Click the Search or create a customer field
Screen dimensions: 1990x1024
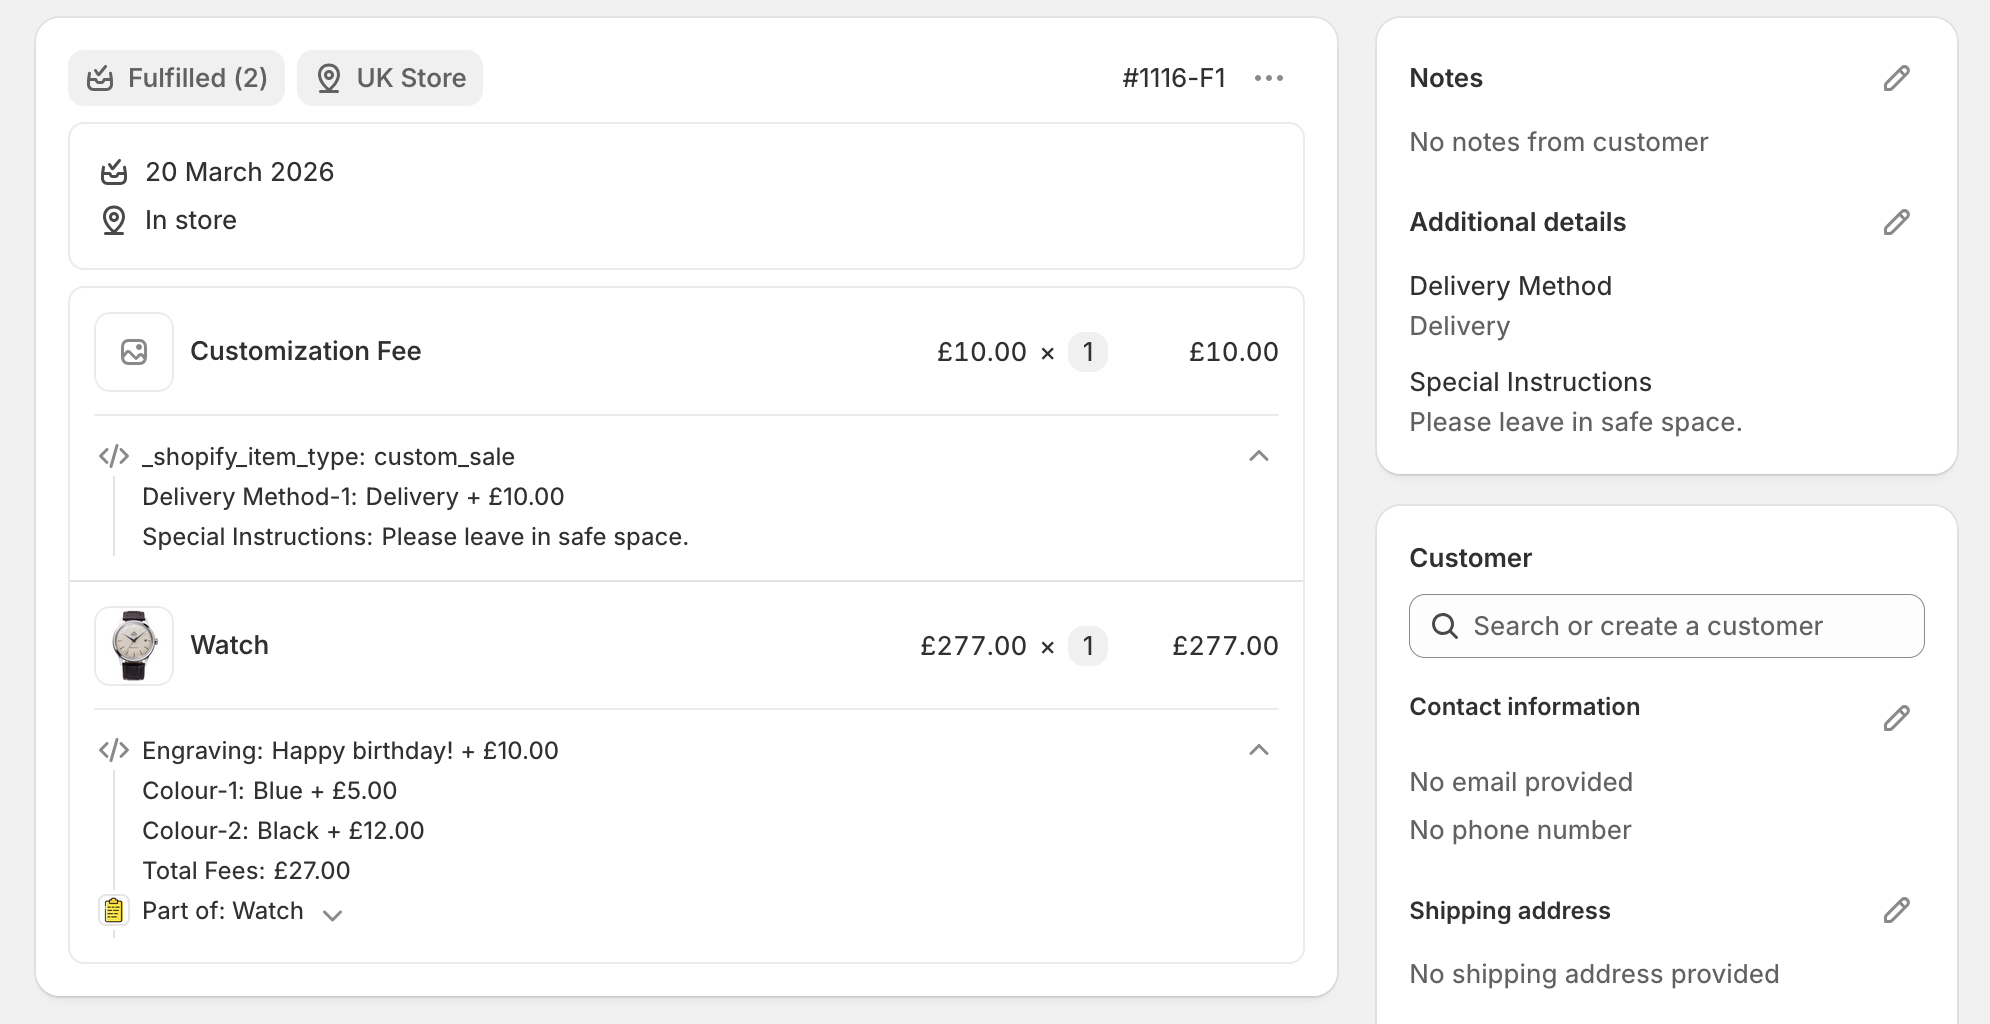coord(1665,625)
